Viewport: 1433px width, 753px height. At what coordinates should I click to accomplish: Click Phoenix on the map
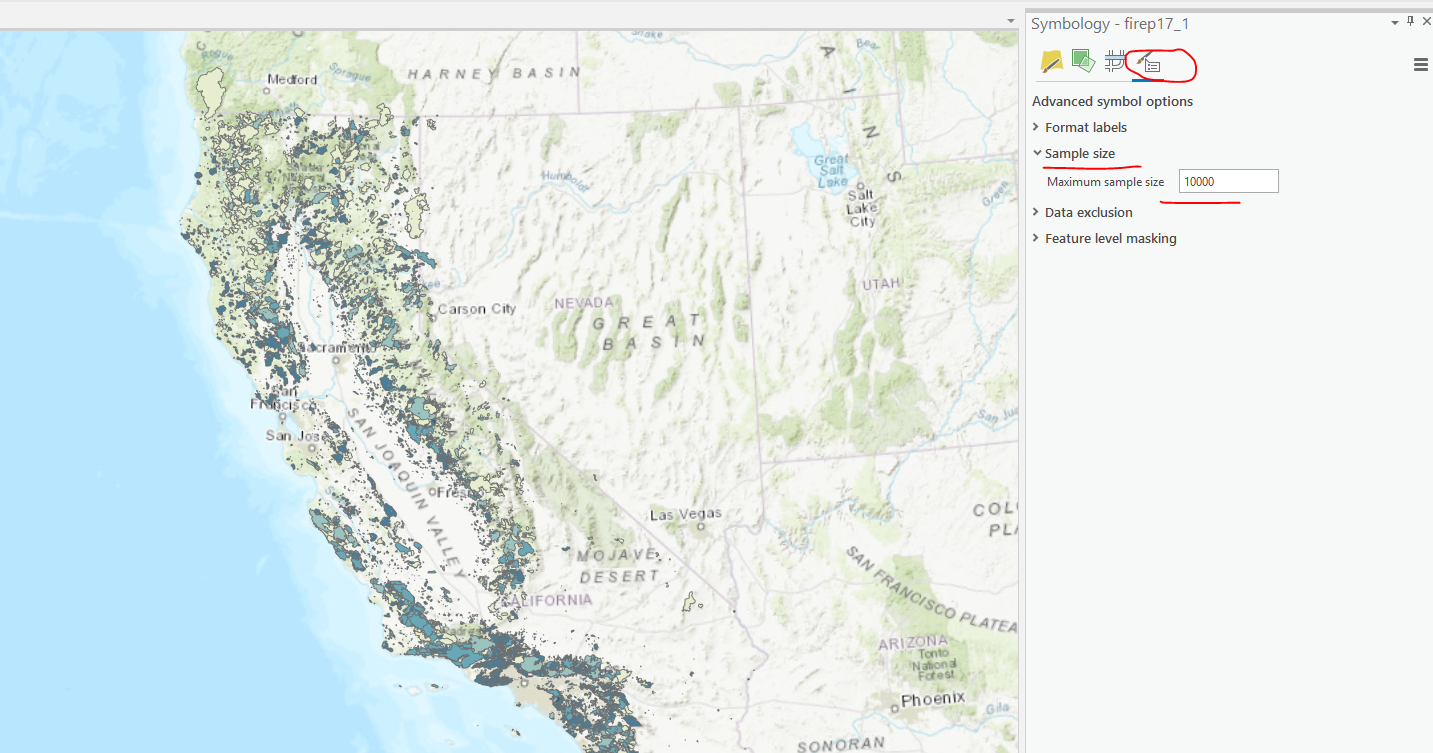pos(932,699)
